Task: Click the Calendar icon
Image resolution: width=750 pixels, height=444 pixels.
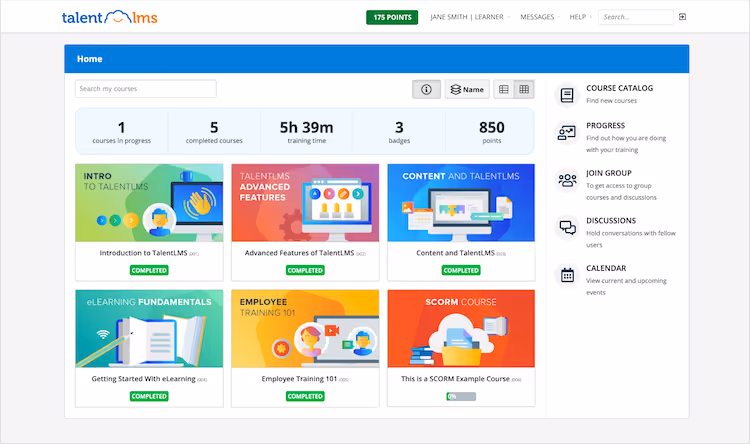Action: coord(567,275)
